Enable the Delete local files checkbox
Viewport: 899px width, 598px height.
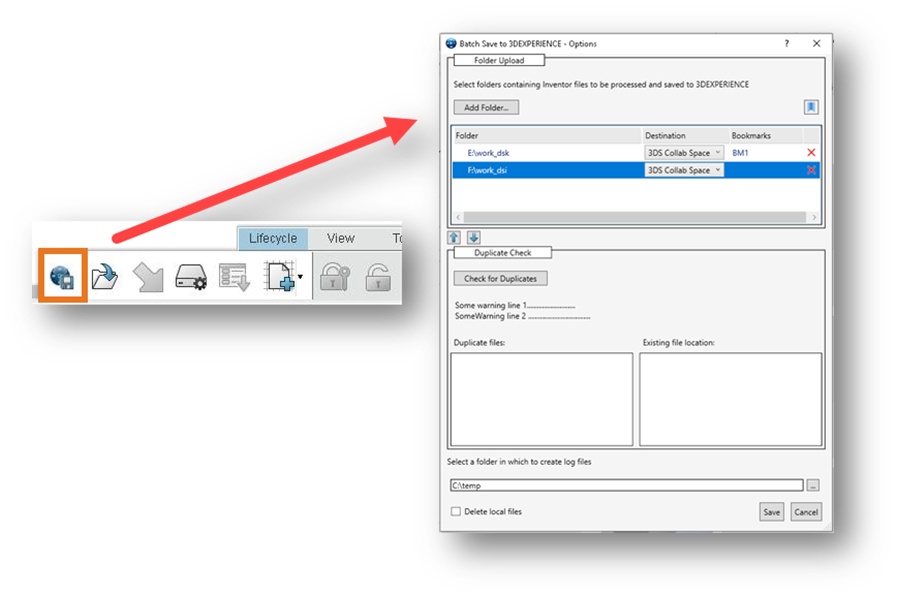click(x=456, y=511)
